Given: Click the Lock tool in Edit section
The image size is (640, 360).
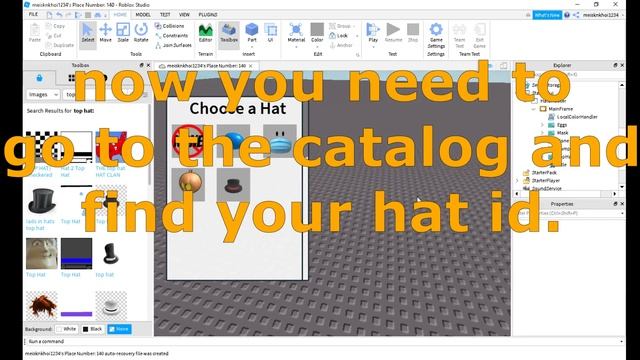Looking at the screenshot, I should [x=339, y=36].
